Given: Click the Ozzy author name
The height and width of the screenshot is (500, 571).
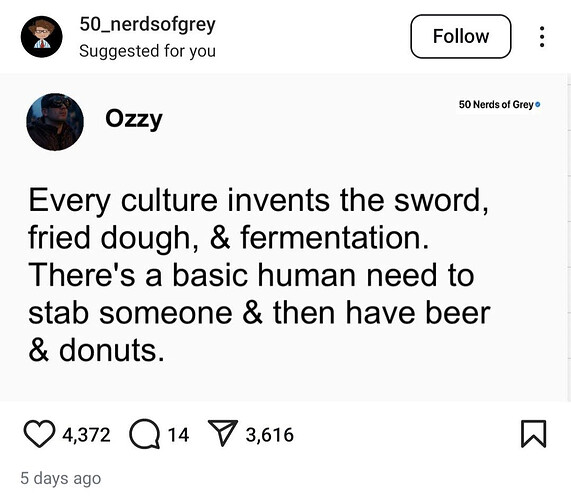Looking at the screenshot, I should click(x=134, y=119).
